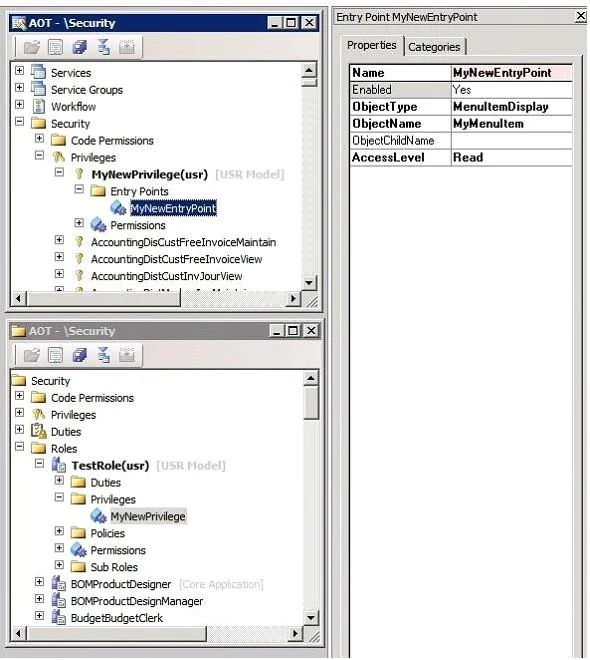Click the Properties sheet icon in top AOT toolbar
The image size is (590, 660).
56,47
